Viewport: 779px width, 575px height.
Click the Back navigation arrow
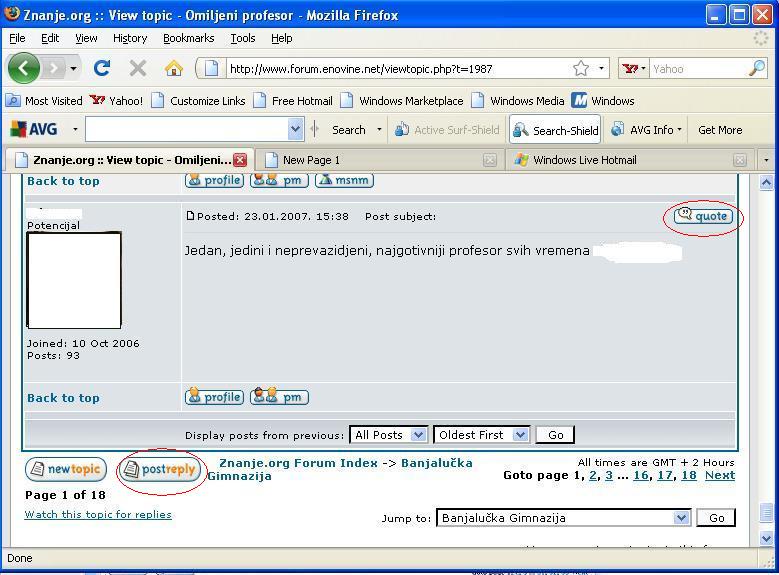tap(24, 68)
